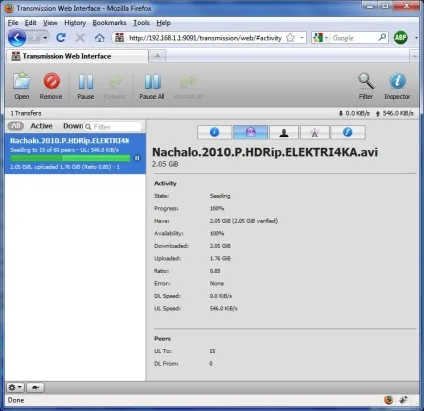424x411 pixels.
Task: Expand the URL history dropdown arrow
Action: point(302,38)
